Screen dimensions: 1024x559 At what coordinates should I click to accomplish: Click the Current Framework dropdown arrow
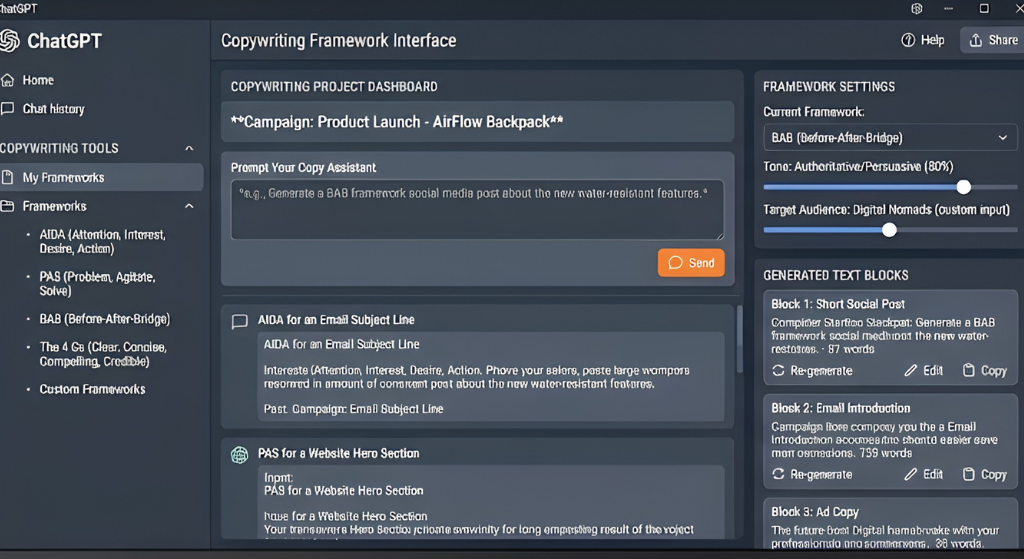pos(1002,138)
